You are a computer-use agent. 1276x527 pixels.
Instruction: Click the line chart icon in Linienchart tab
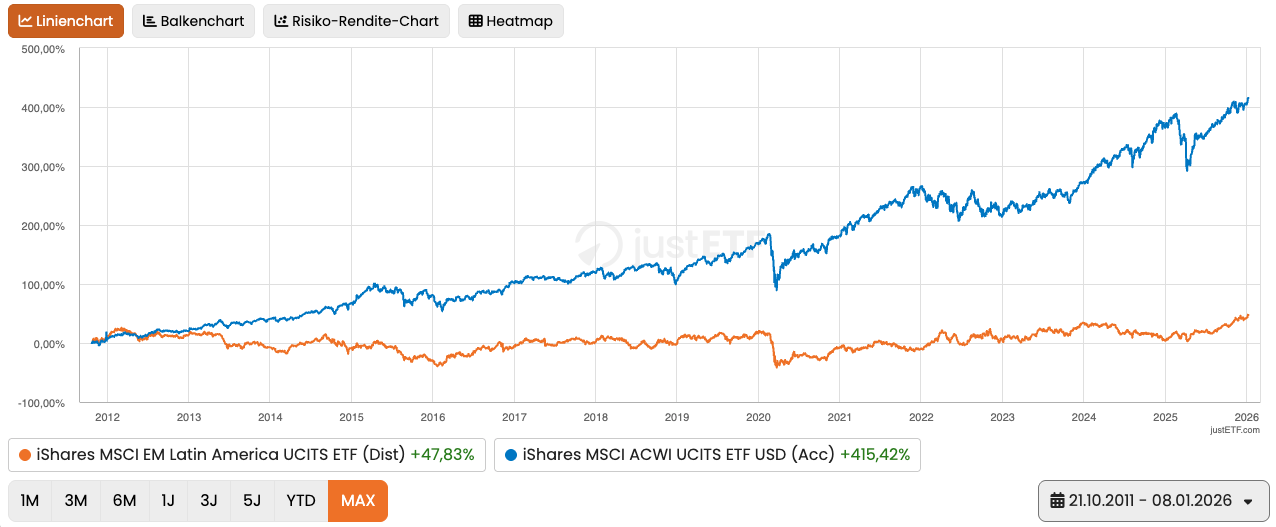(25, 21)
